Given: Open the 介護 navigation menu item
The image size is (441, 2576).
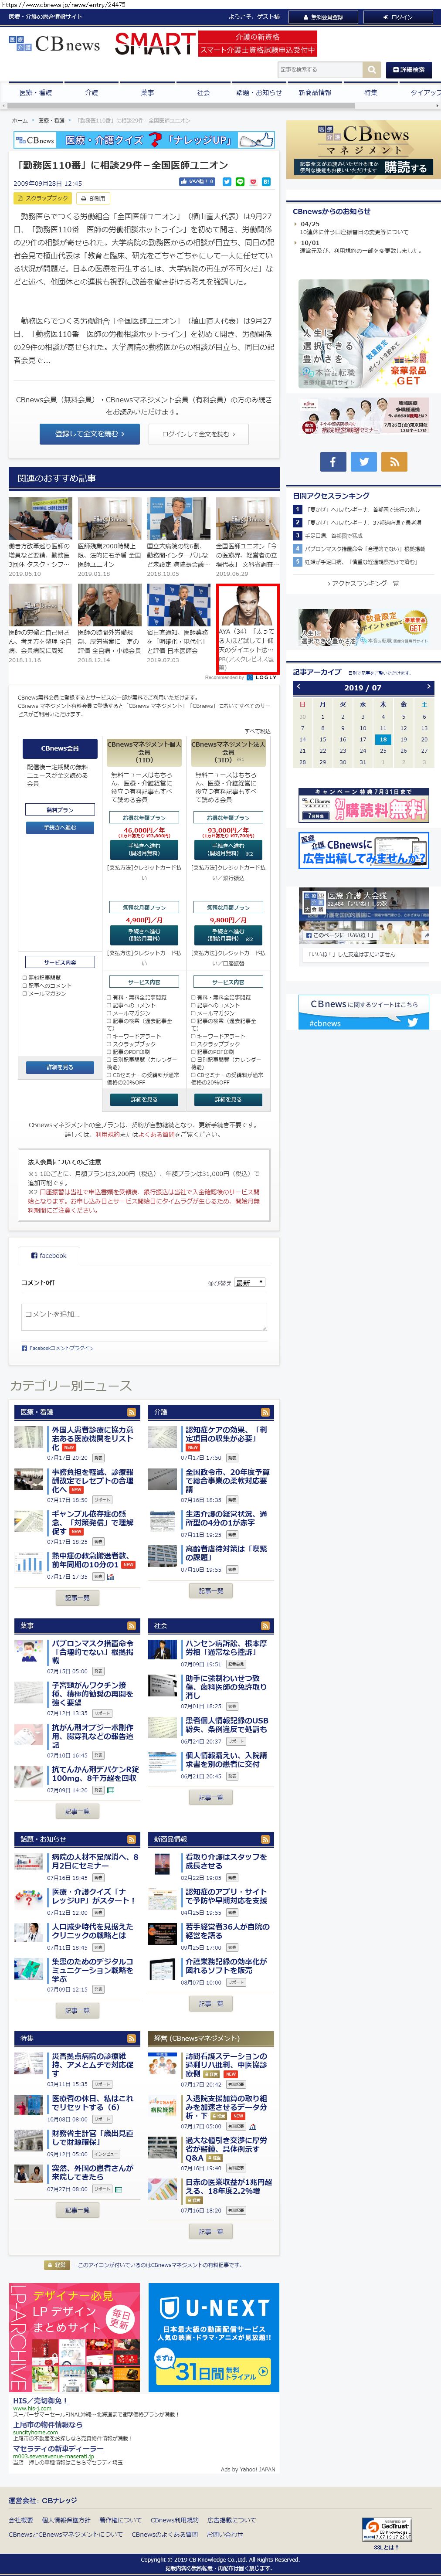Looking at the screenshot, I should pos(92,92).
